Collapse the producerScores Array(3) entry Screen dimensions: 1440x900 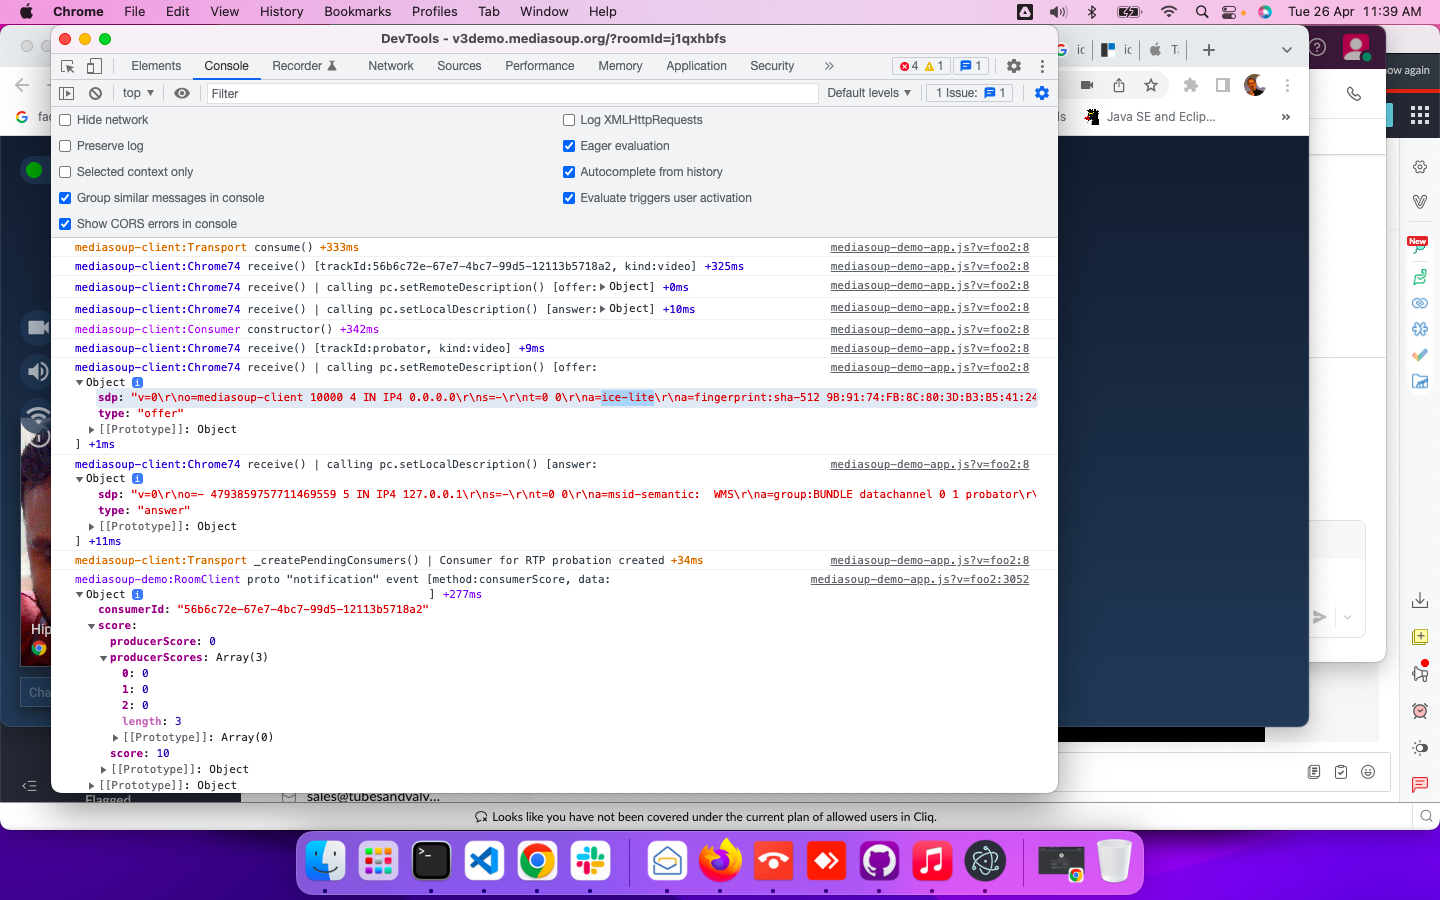104,657
